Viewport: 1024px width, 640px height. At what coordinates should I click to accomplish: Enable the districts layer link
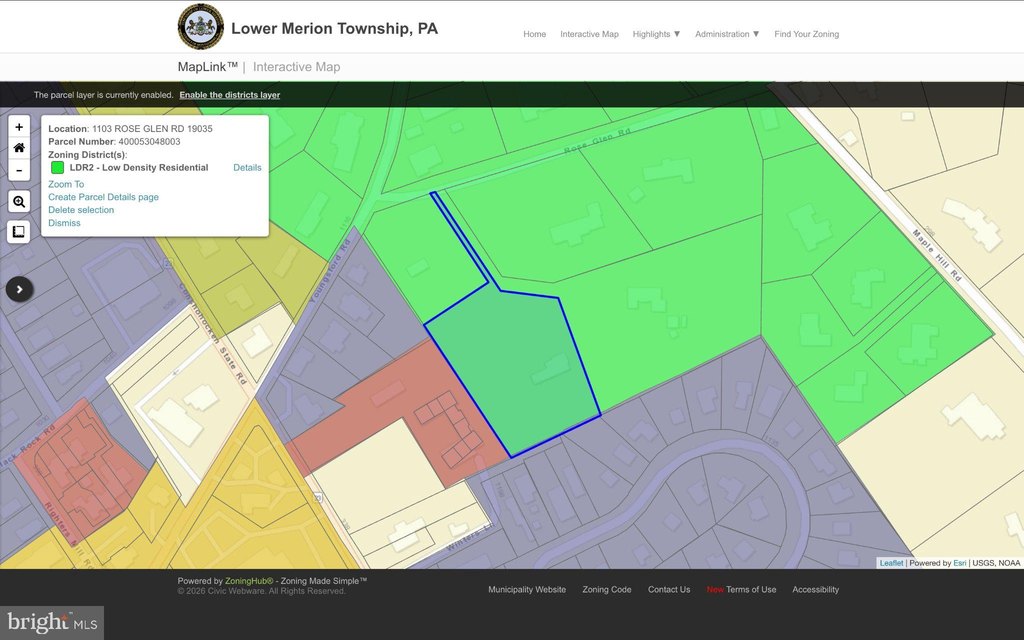pyautogui.click(x=230, y=95)
